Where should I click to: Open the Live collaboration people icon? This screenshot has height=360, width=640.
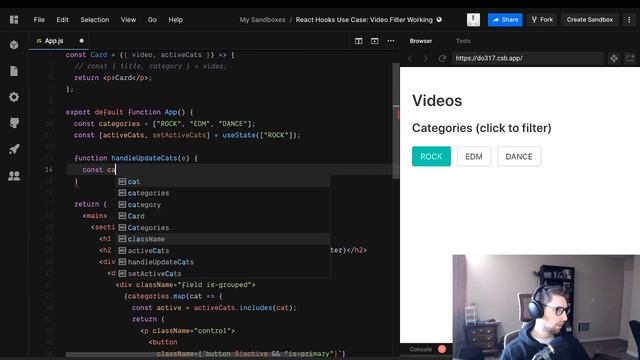[14, 176]
